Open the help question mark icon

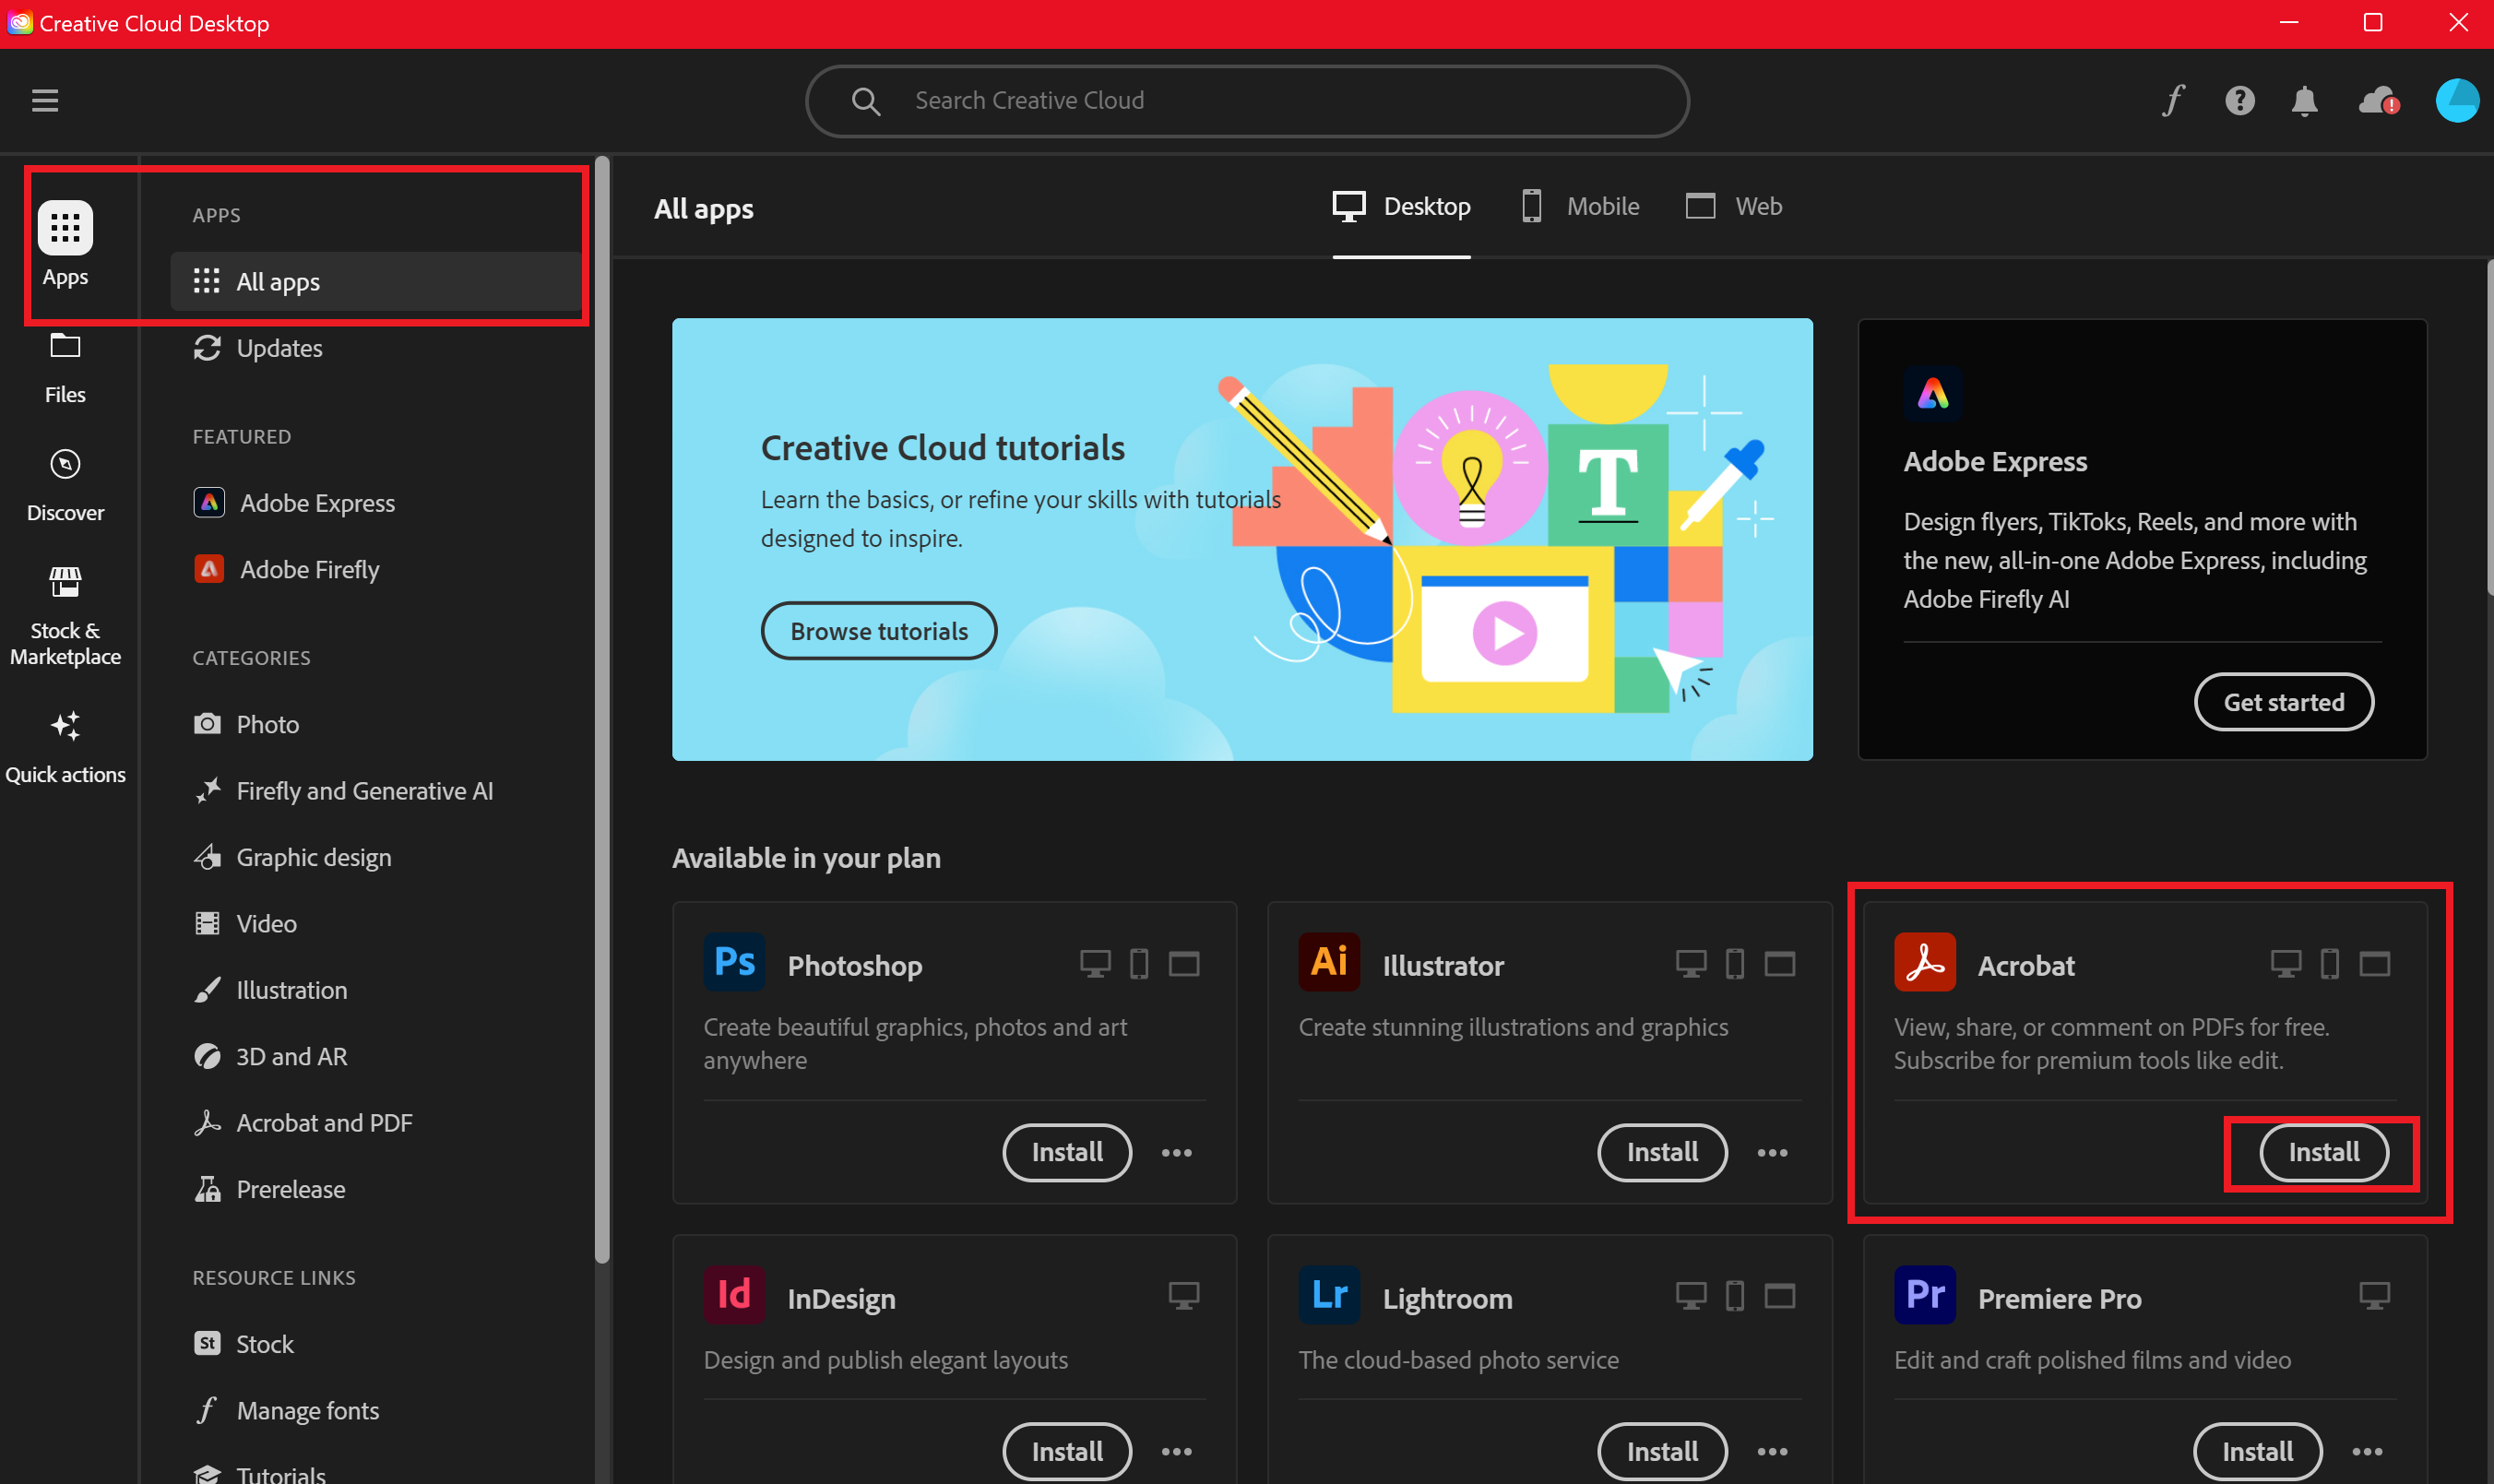2239,100
